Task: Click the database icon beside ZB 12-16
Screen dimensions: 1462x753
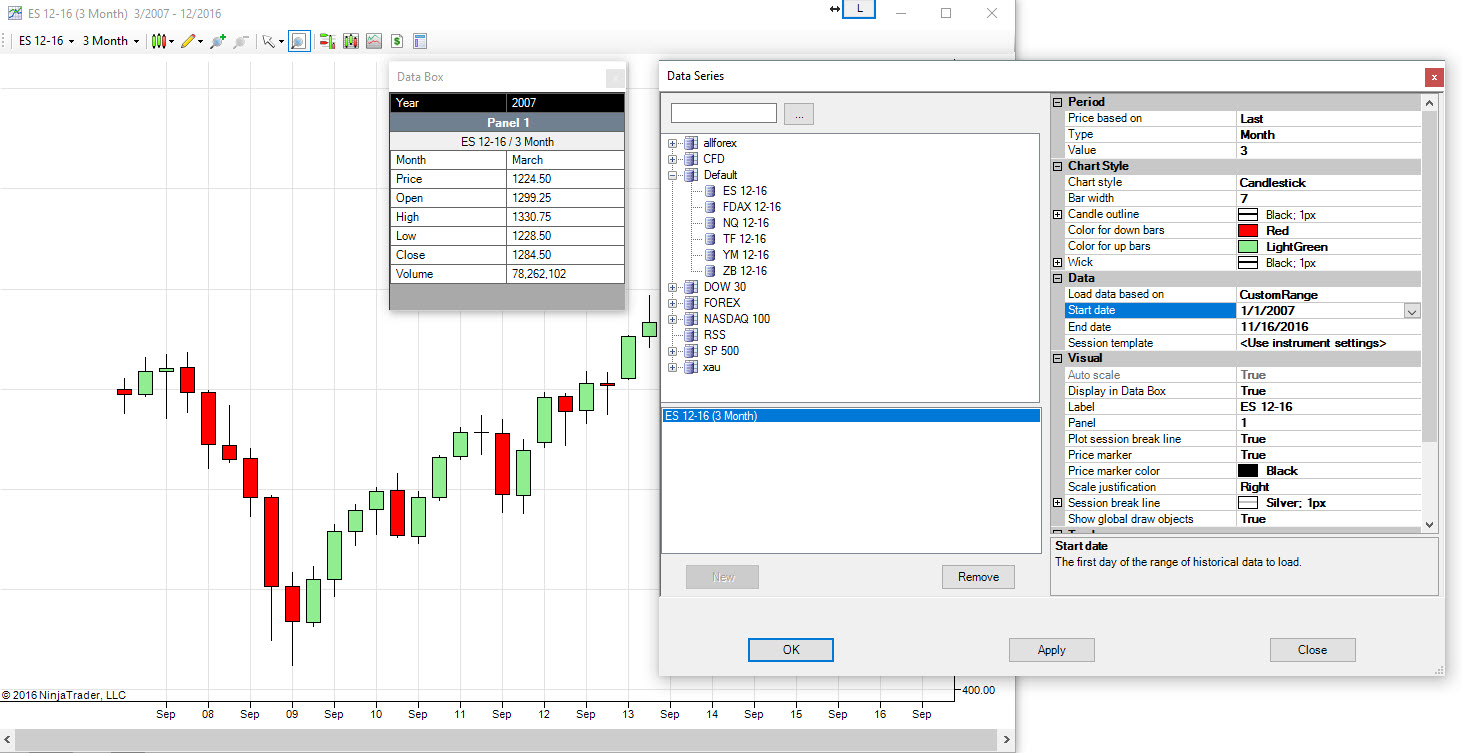Action: (709, 271)
